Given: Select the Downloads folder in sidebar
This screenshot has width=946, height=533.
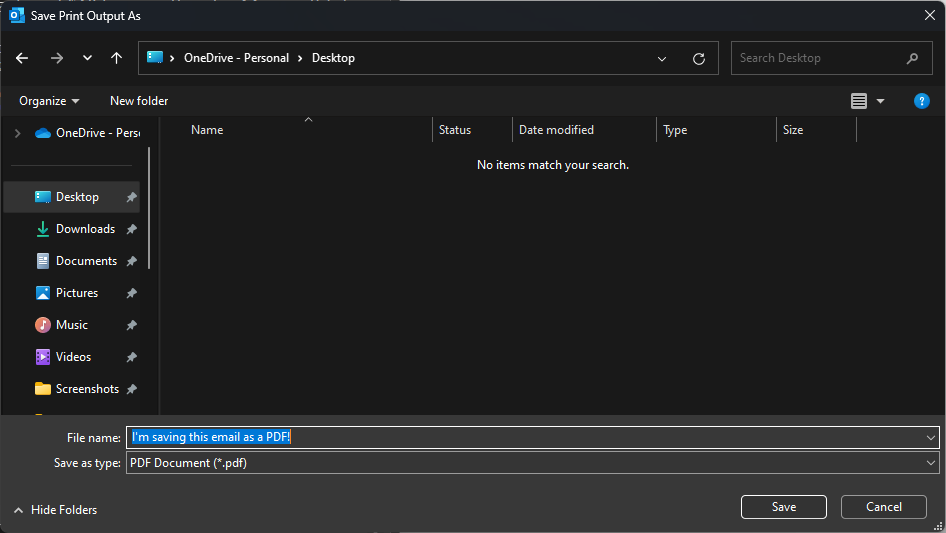Looking at the screenshot, I should click(85, 229).
